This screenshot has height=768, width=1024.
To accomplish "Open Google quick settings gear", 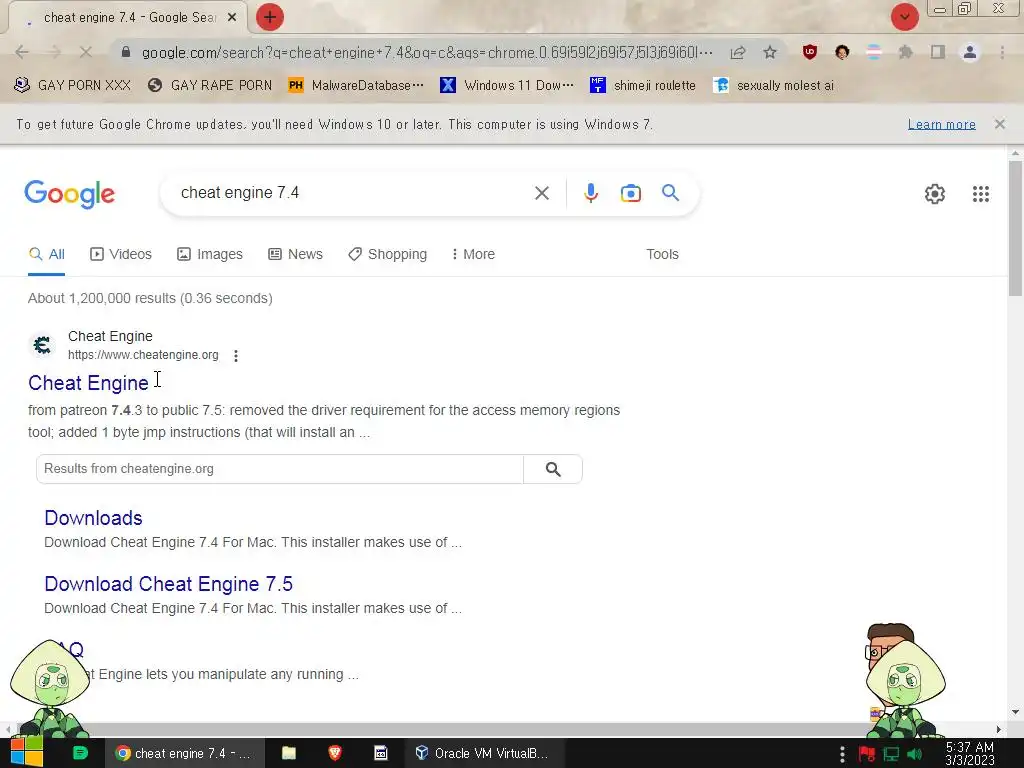I will [935, 194].
